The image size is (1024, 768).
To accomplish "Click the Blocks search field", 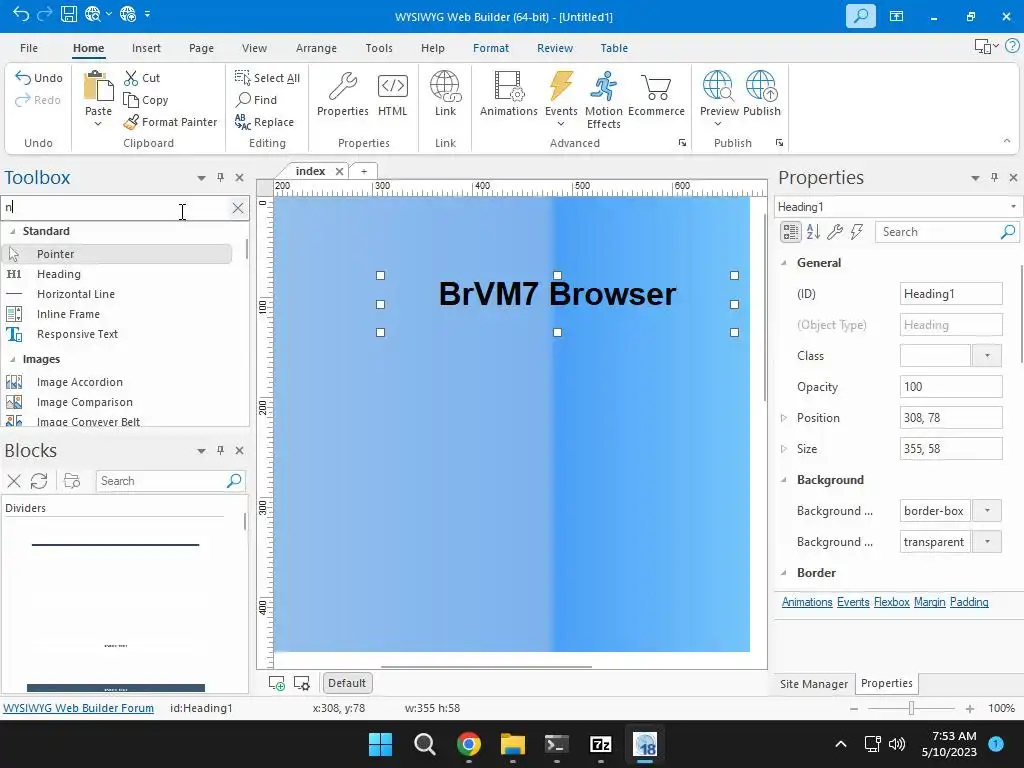I will tap(170, 481).
